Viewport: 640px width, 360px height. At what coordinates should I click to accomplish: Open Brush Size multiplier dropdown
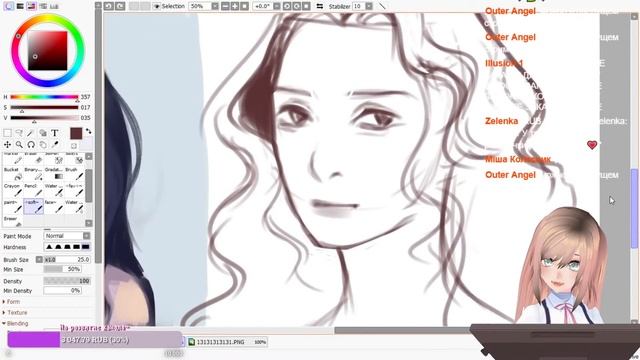pos(39,260)
